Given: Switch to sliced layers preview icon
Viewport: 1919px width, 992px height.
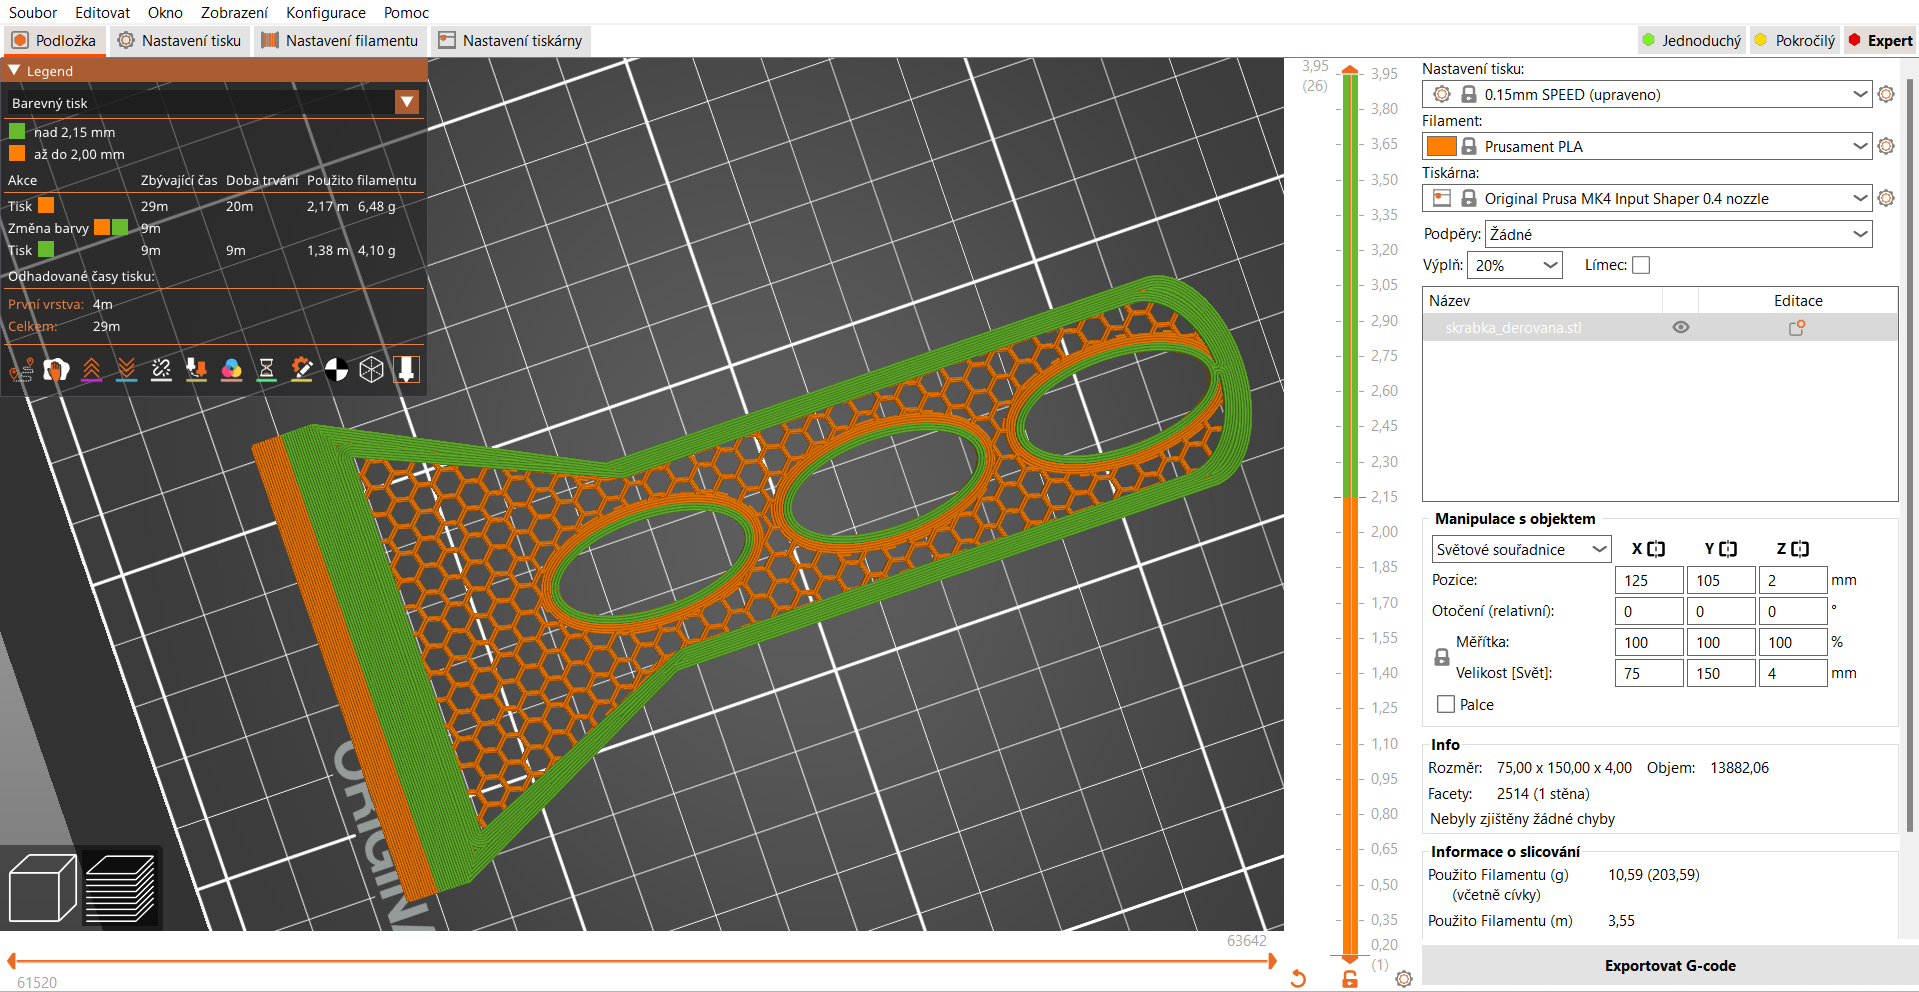Looking at the screenshot, I should (x=120, y=888).
